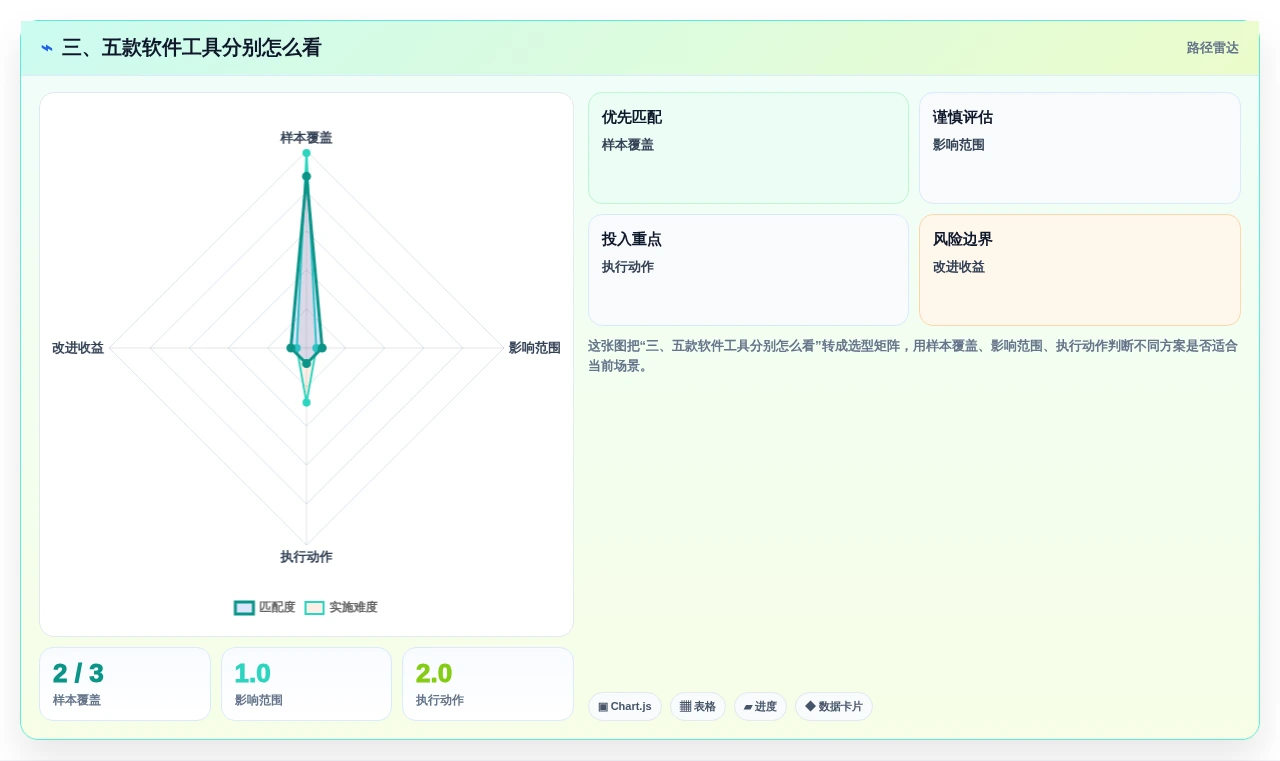Open the 优先匹配 card
Viewport: 1280px width, 761px height.
click(748, 148)
